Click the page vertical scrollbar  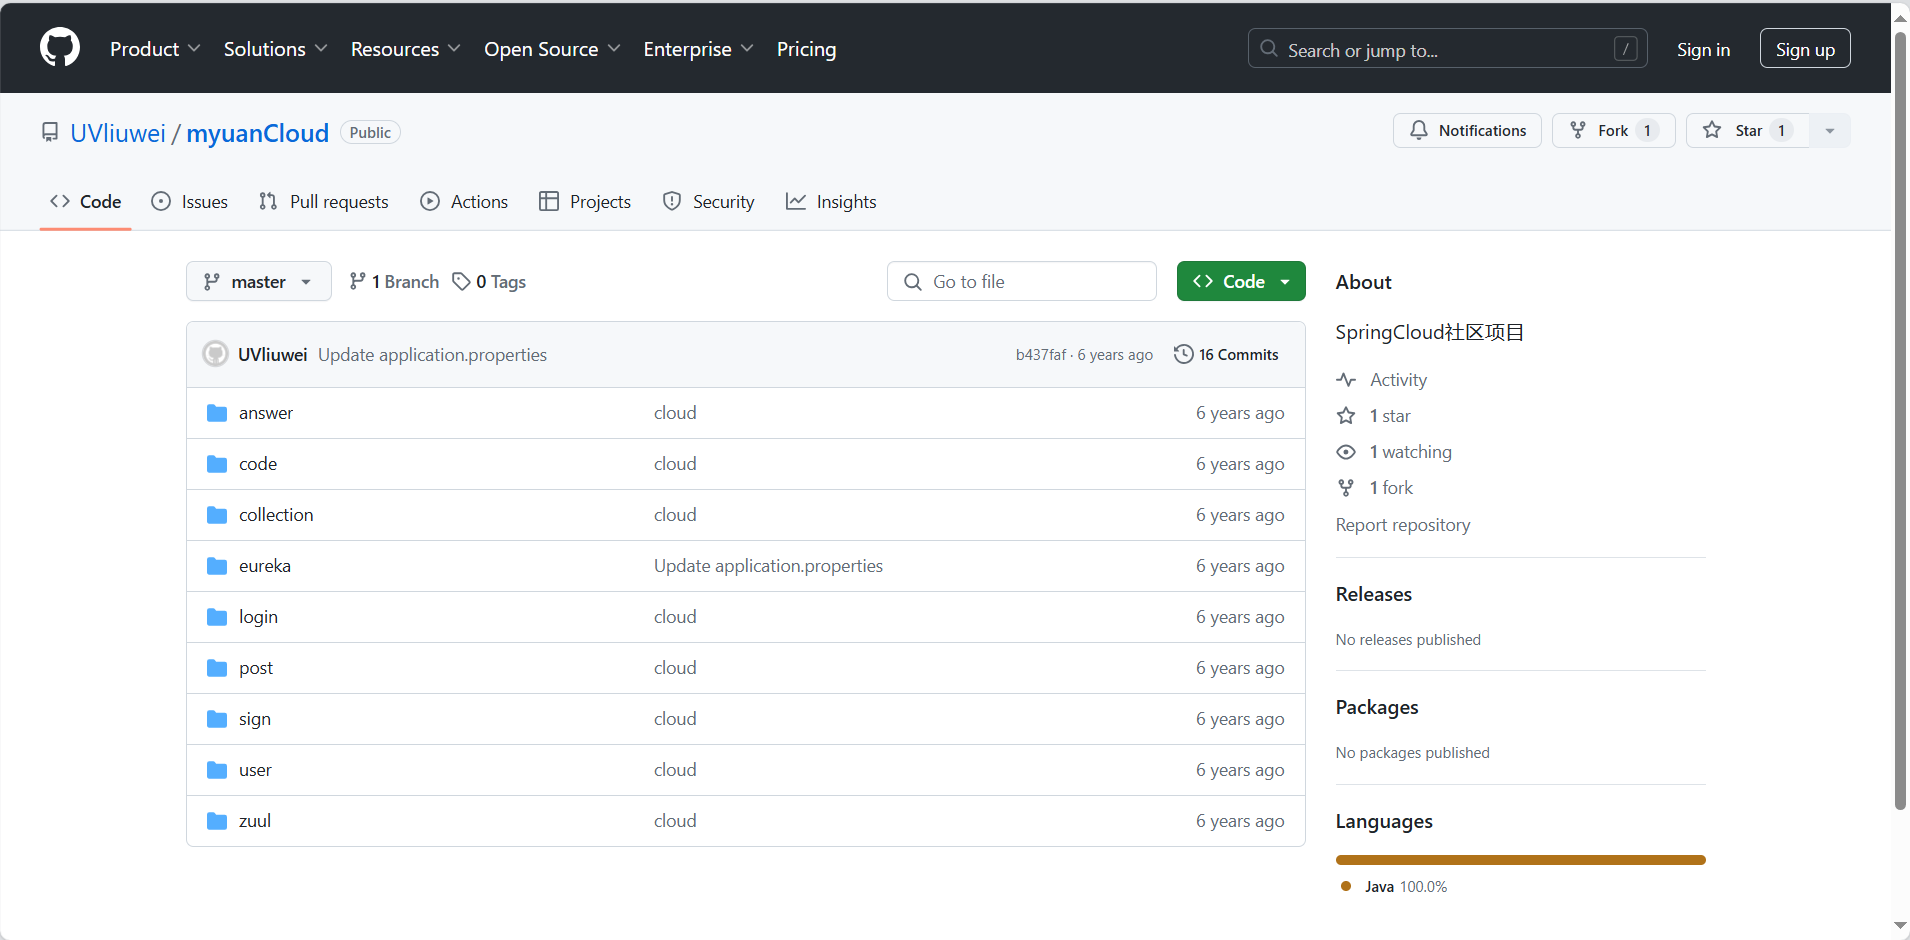(x=1900, y=420)
